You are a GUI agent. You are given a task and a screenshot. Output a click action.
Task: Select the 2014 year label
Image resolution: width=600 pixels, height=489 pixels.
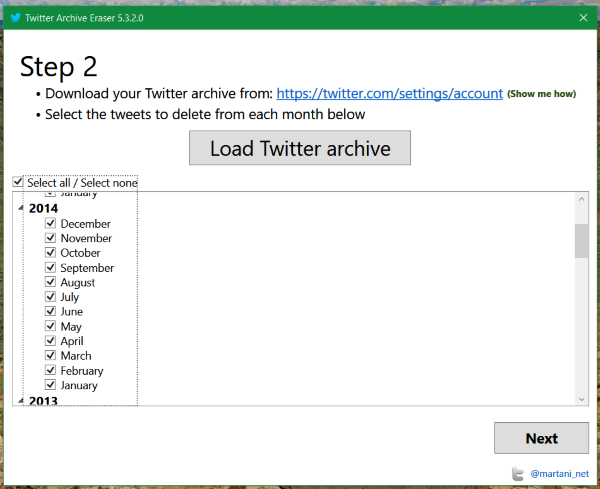point(43,209)
